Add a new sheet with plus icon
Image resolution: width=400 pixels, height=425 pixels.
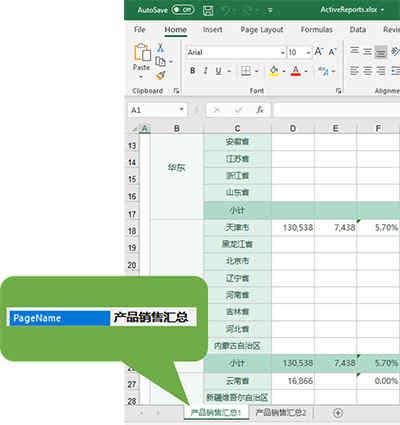point(338,413)
